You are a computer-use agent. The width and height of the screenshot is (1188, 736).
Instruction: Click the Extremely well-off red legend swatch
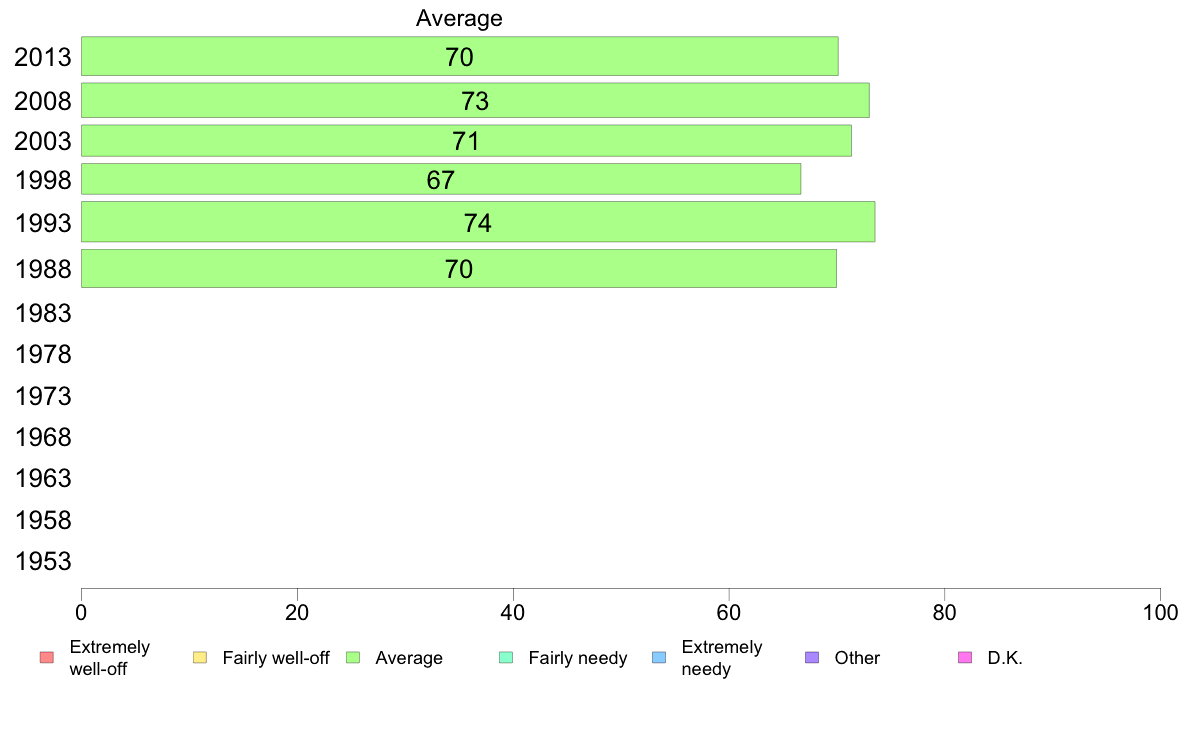[x=46, y=658]
